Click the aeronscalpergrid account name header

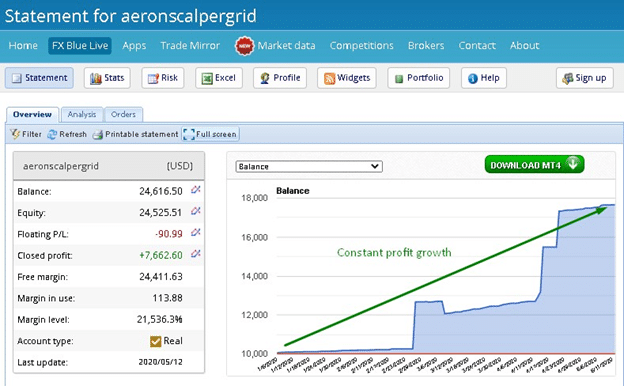[x=61, y=166]
